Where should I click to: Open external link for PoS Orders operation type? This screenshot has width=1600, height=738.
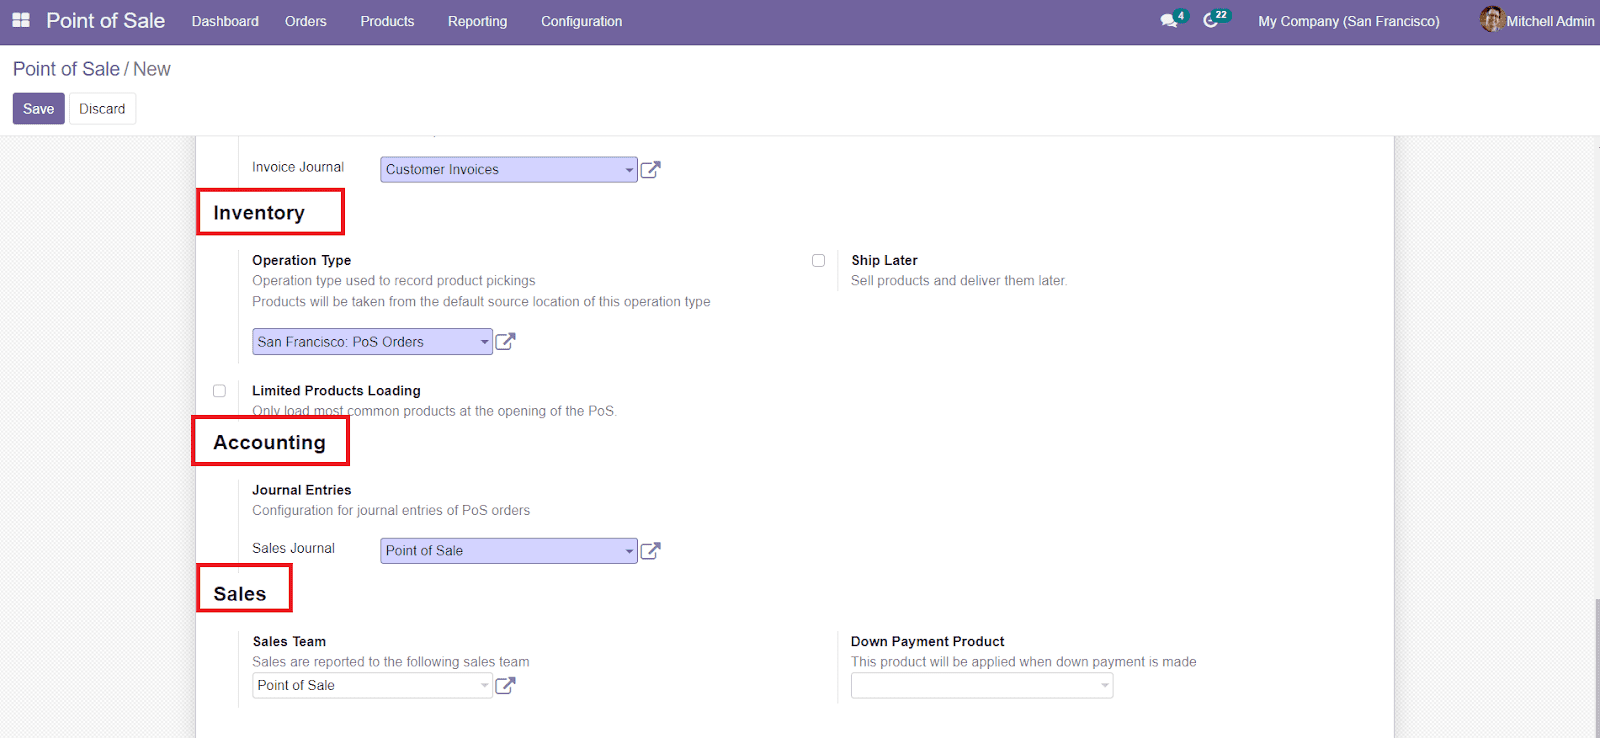pyautogui.click(x=506, y=342)
